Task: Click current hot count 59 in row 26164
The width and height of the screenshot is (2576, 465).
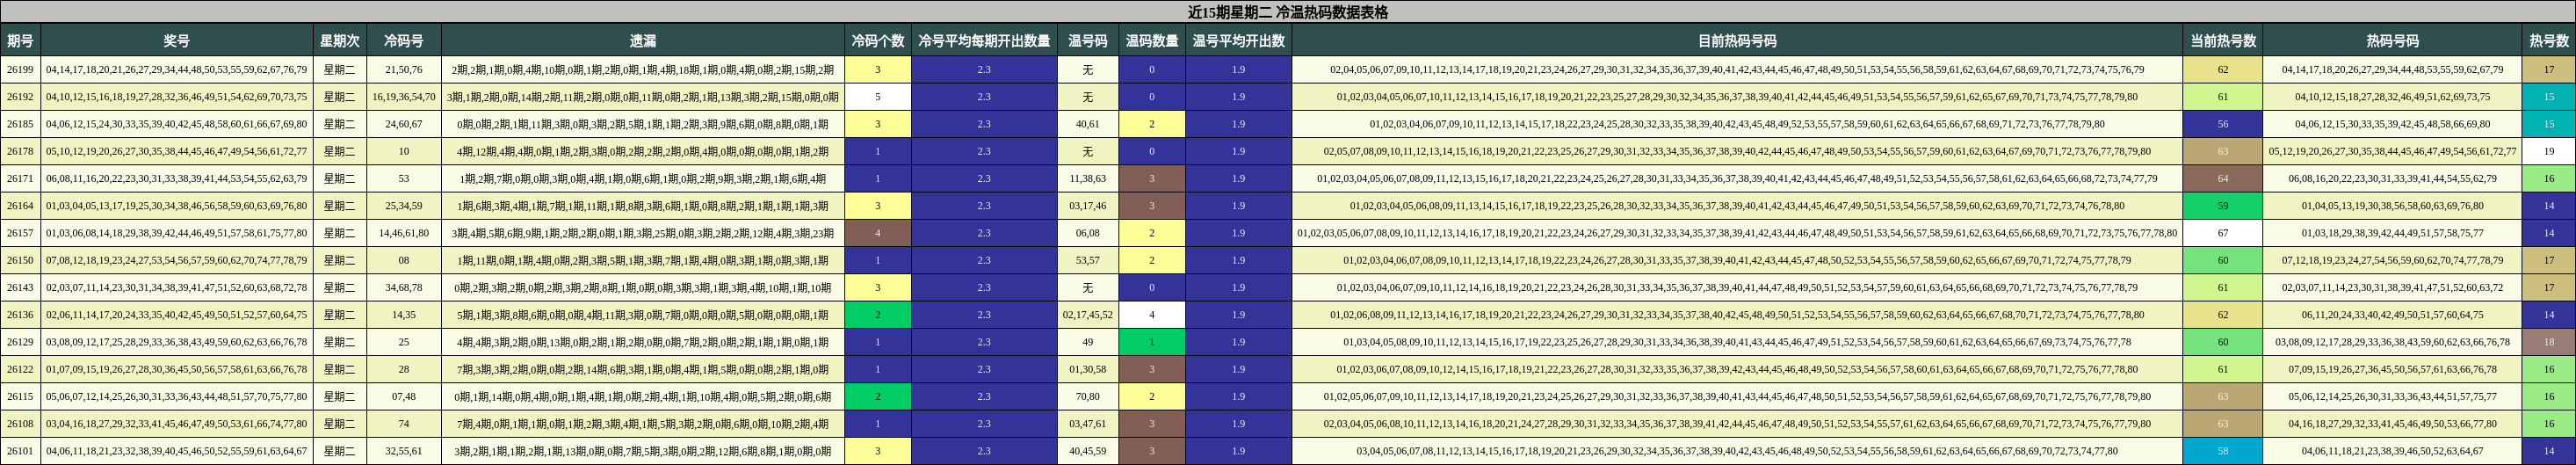Action: point(2222,206)
